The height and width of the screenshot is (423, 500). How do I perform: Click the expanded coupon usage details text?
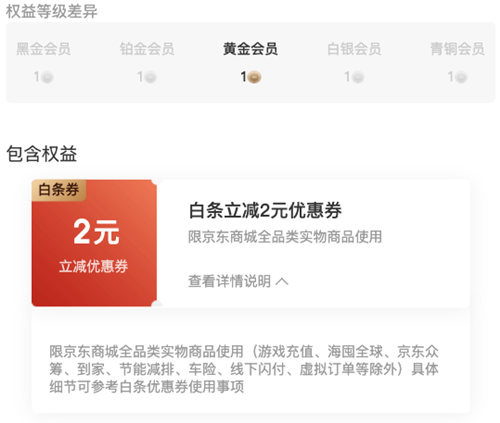point(244,369)
